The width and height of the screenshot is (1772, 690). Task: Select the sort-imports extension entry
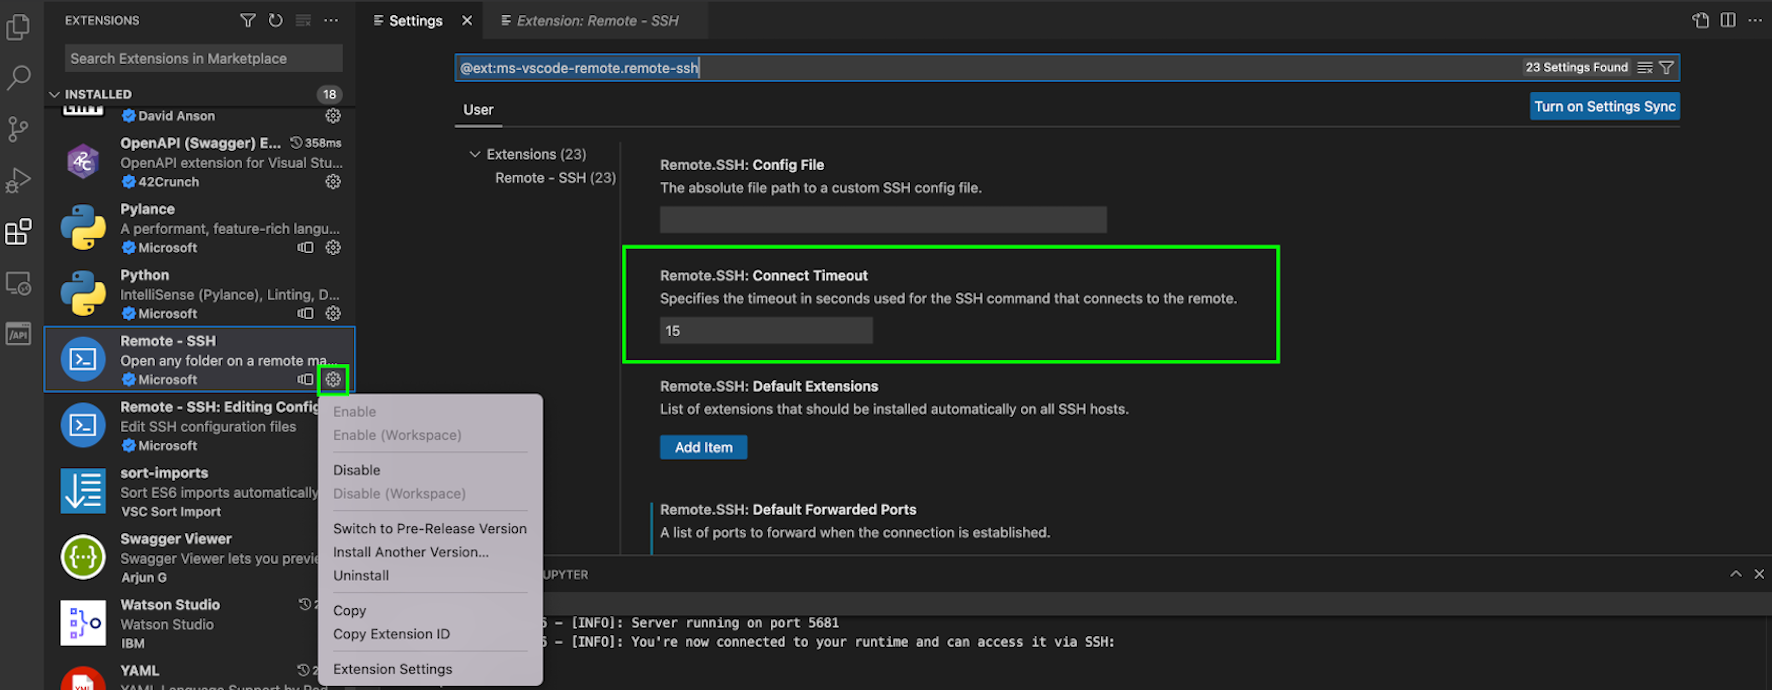182,492
